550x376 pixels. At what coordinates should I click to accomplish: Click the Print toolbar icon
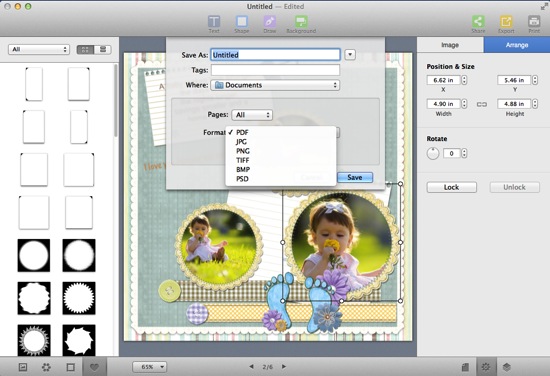point(534,24)
